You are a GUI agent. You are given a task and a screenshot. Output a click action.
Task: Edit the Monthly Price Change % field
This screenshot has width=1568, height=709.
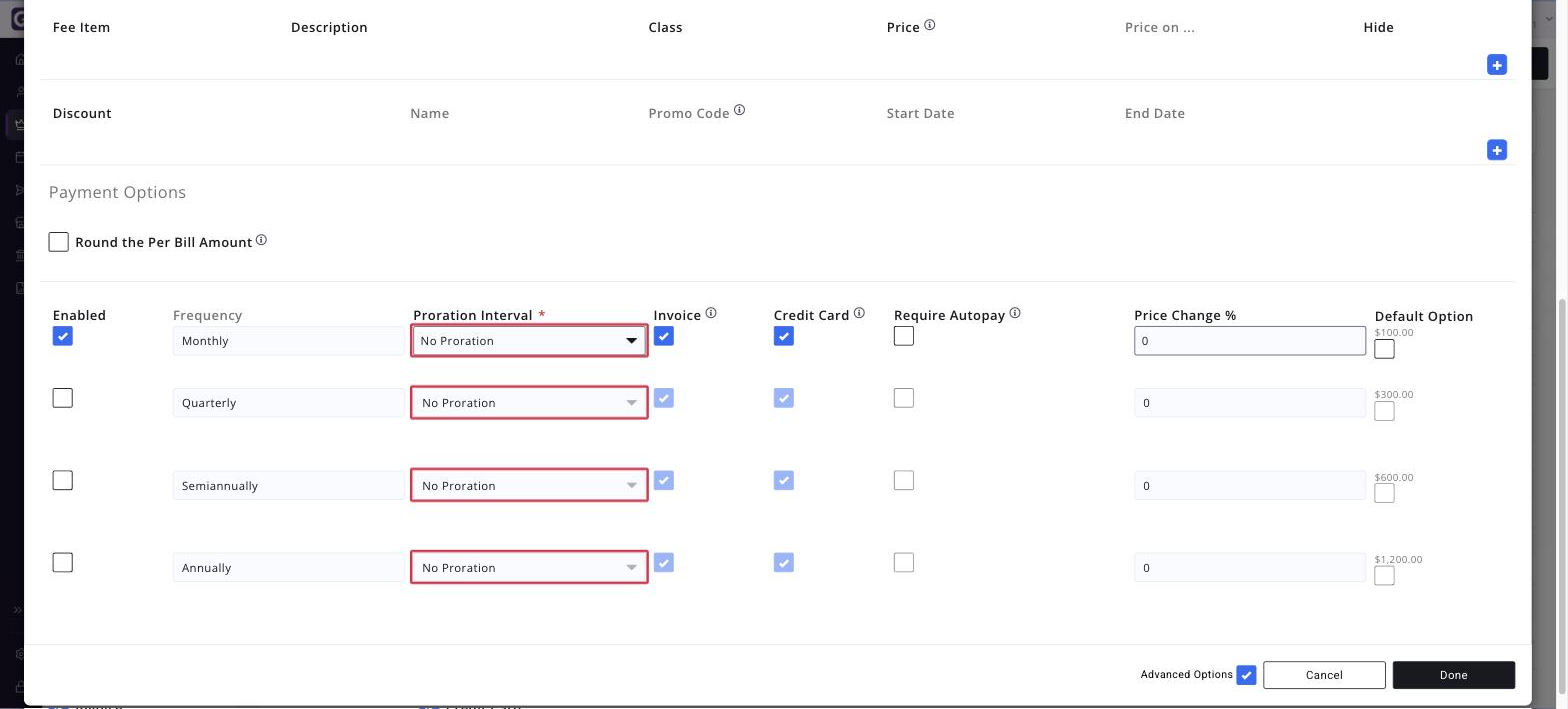[x=1250, y=341]
